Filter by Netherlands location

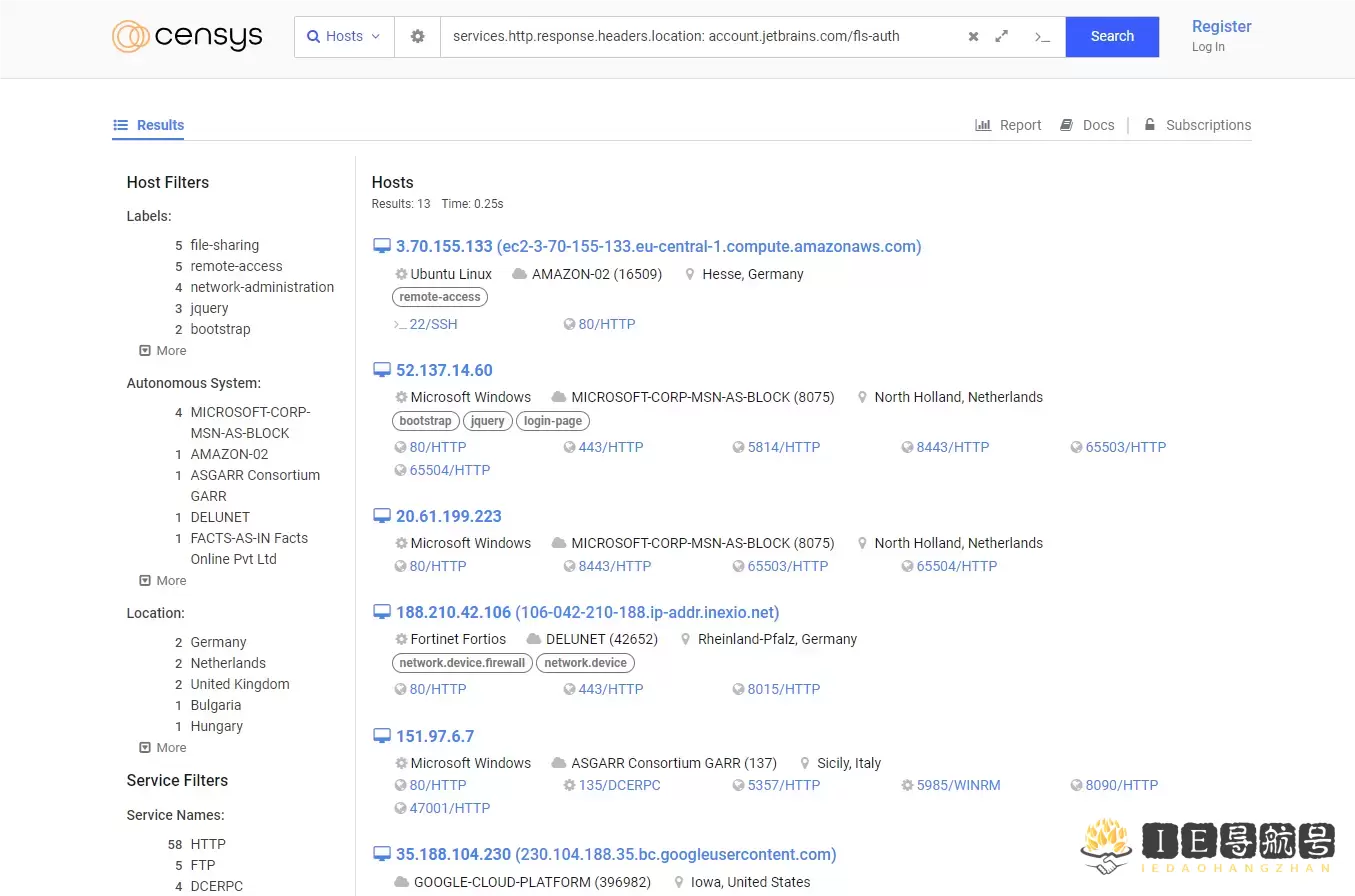click(x=229, y=663)
